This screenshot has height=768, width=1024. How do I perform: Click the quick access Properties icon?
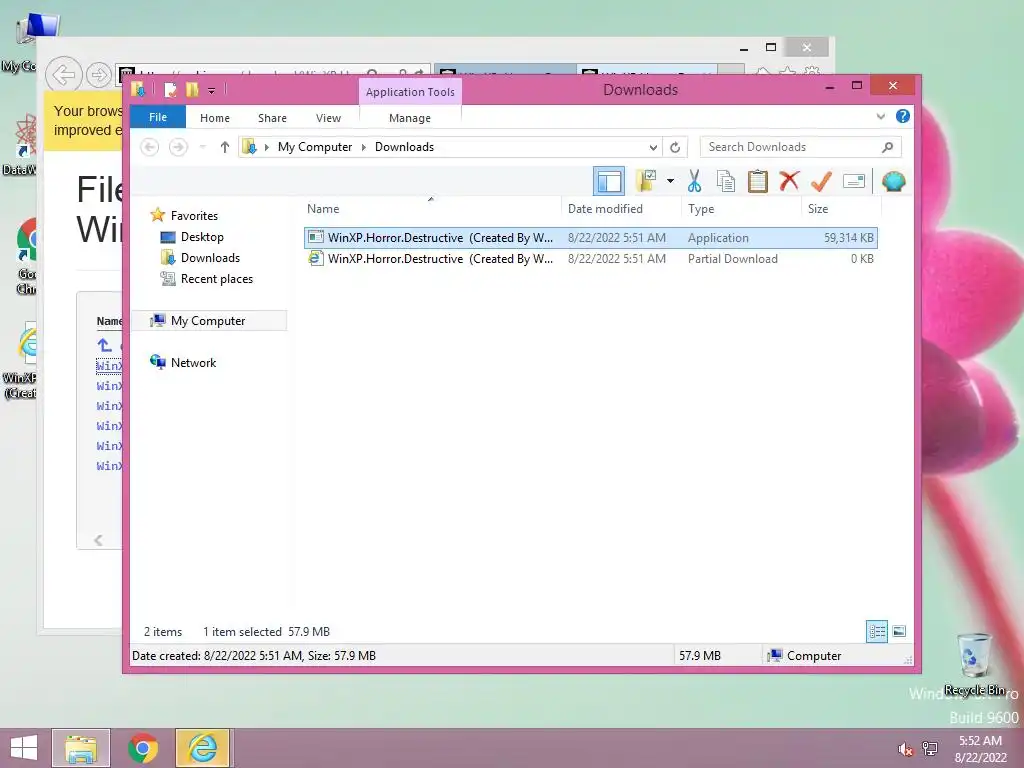click(x=170, y=89)
